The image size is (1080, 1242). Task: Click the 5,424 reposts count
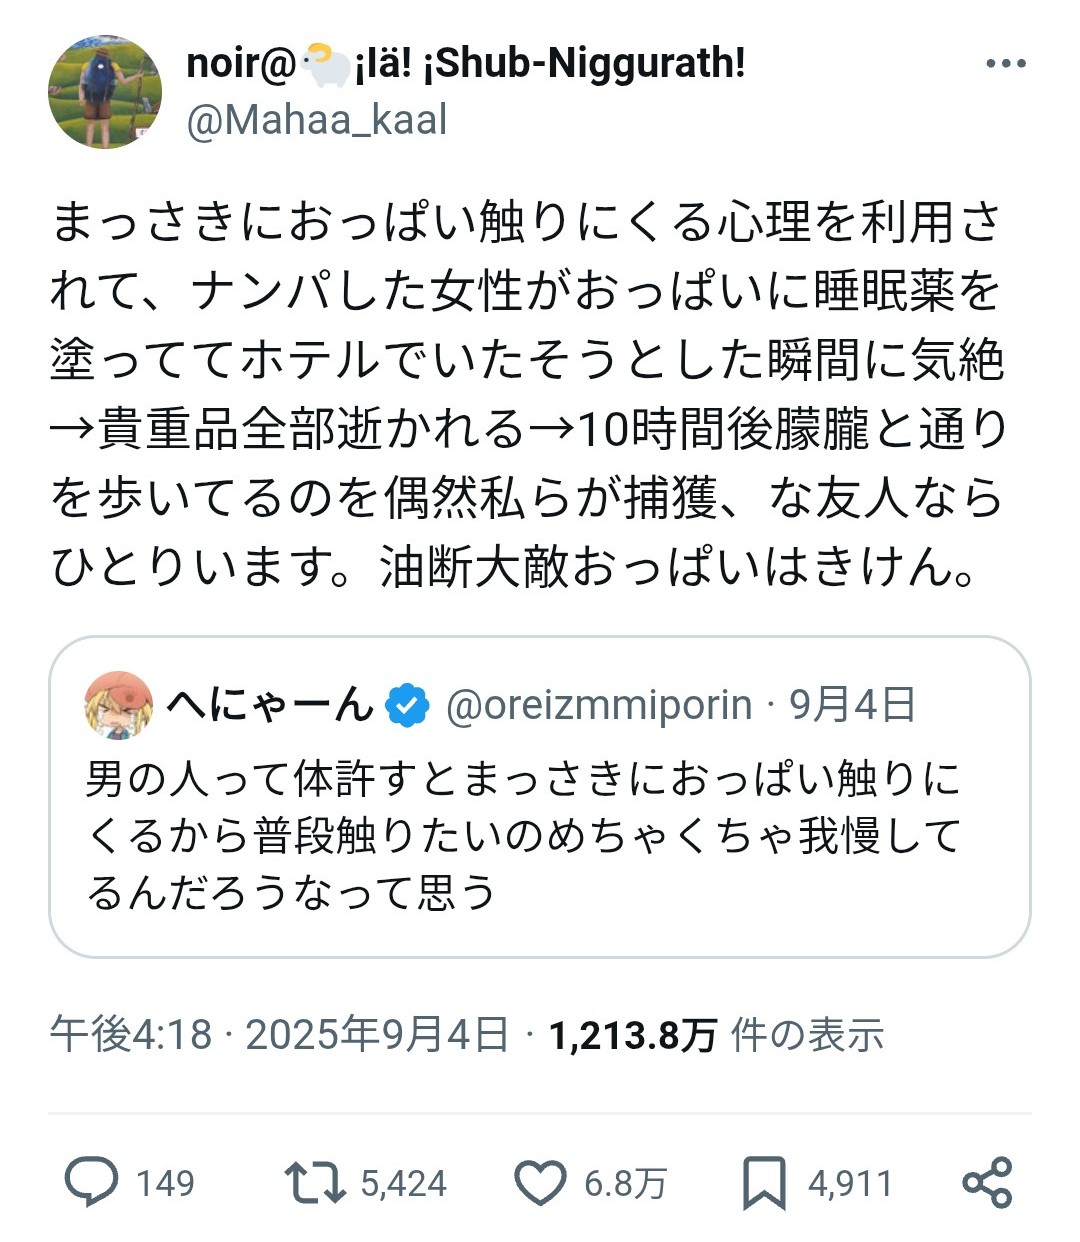[x=403, y=1184]
